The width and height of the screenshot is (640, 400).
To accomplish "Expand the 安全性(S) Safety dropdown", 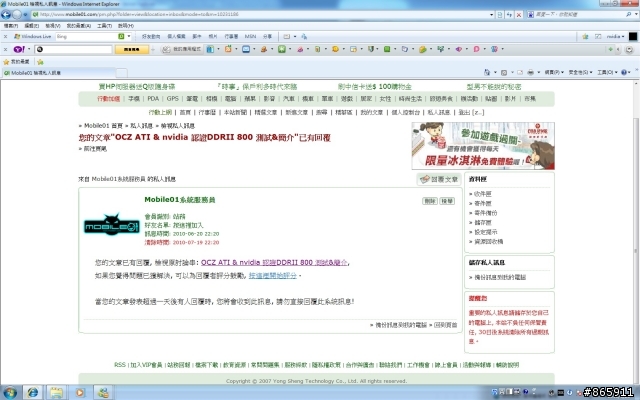I will pyautogui.click(x=580, y=72).
